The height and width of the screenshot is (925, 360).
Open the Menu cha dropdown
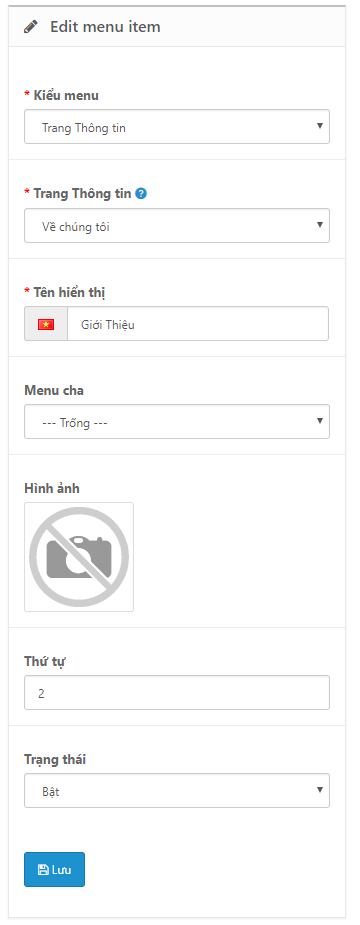[x=177, y=422]
